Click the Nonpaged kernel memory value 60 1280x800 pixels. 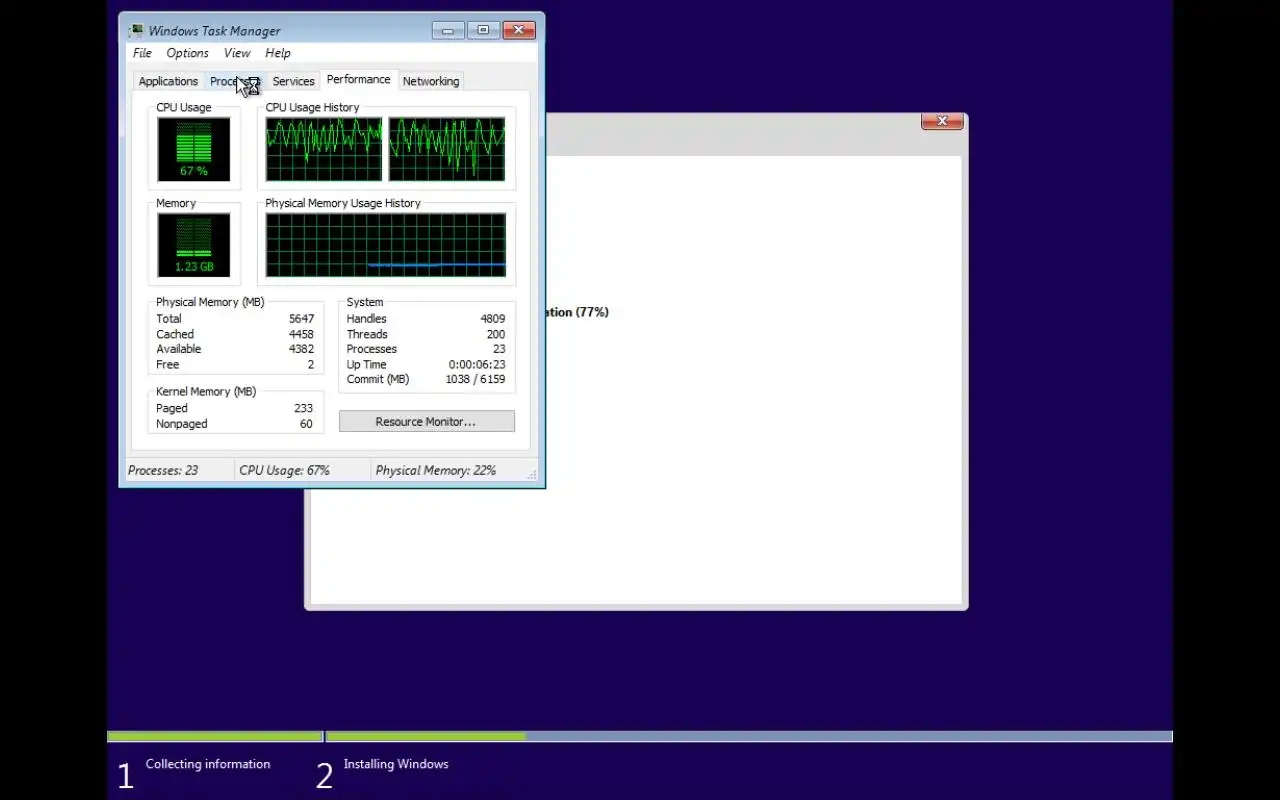coord(306,424)
